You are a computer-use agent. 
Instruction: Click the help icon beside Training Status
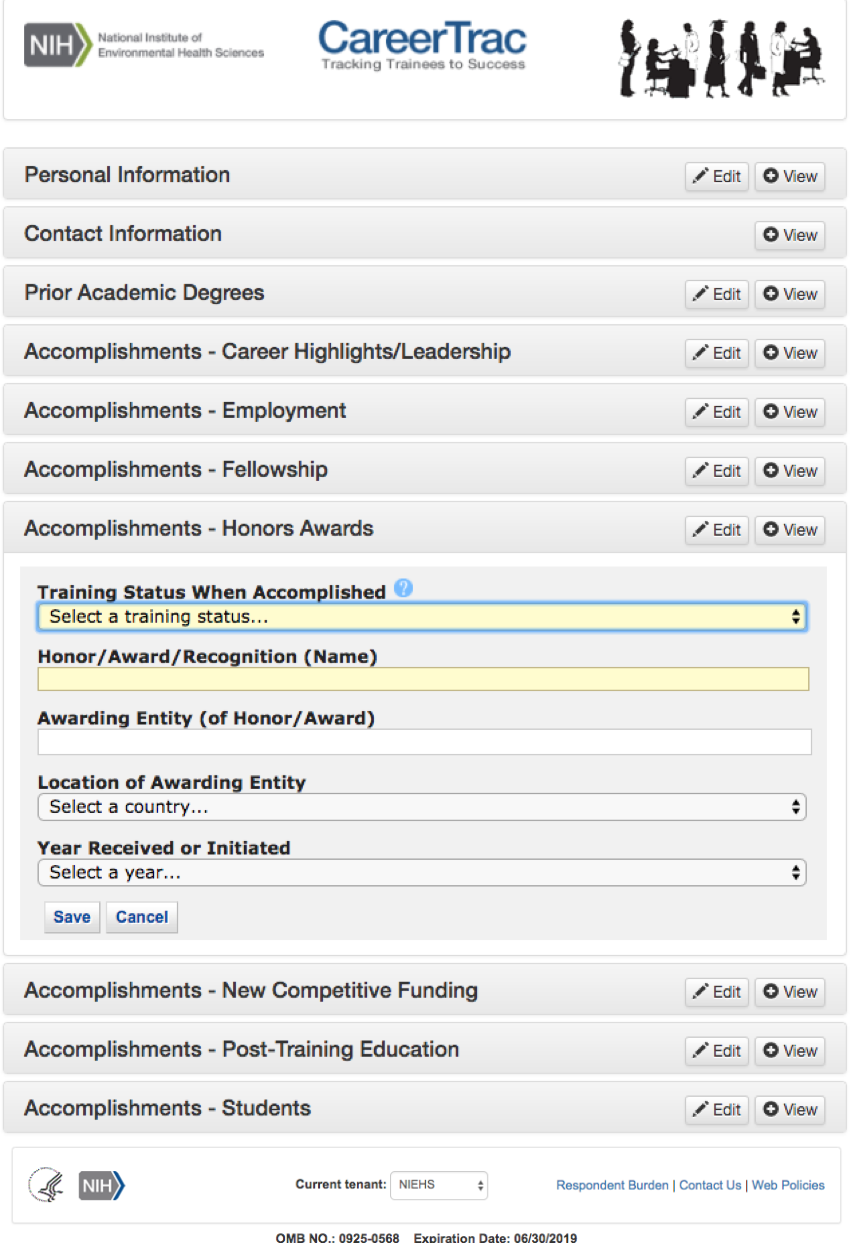pyautogui.click(x=403, y=588)
